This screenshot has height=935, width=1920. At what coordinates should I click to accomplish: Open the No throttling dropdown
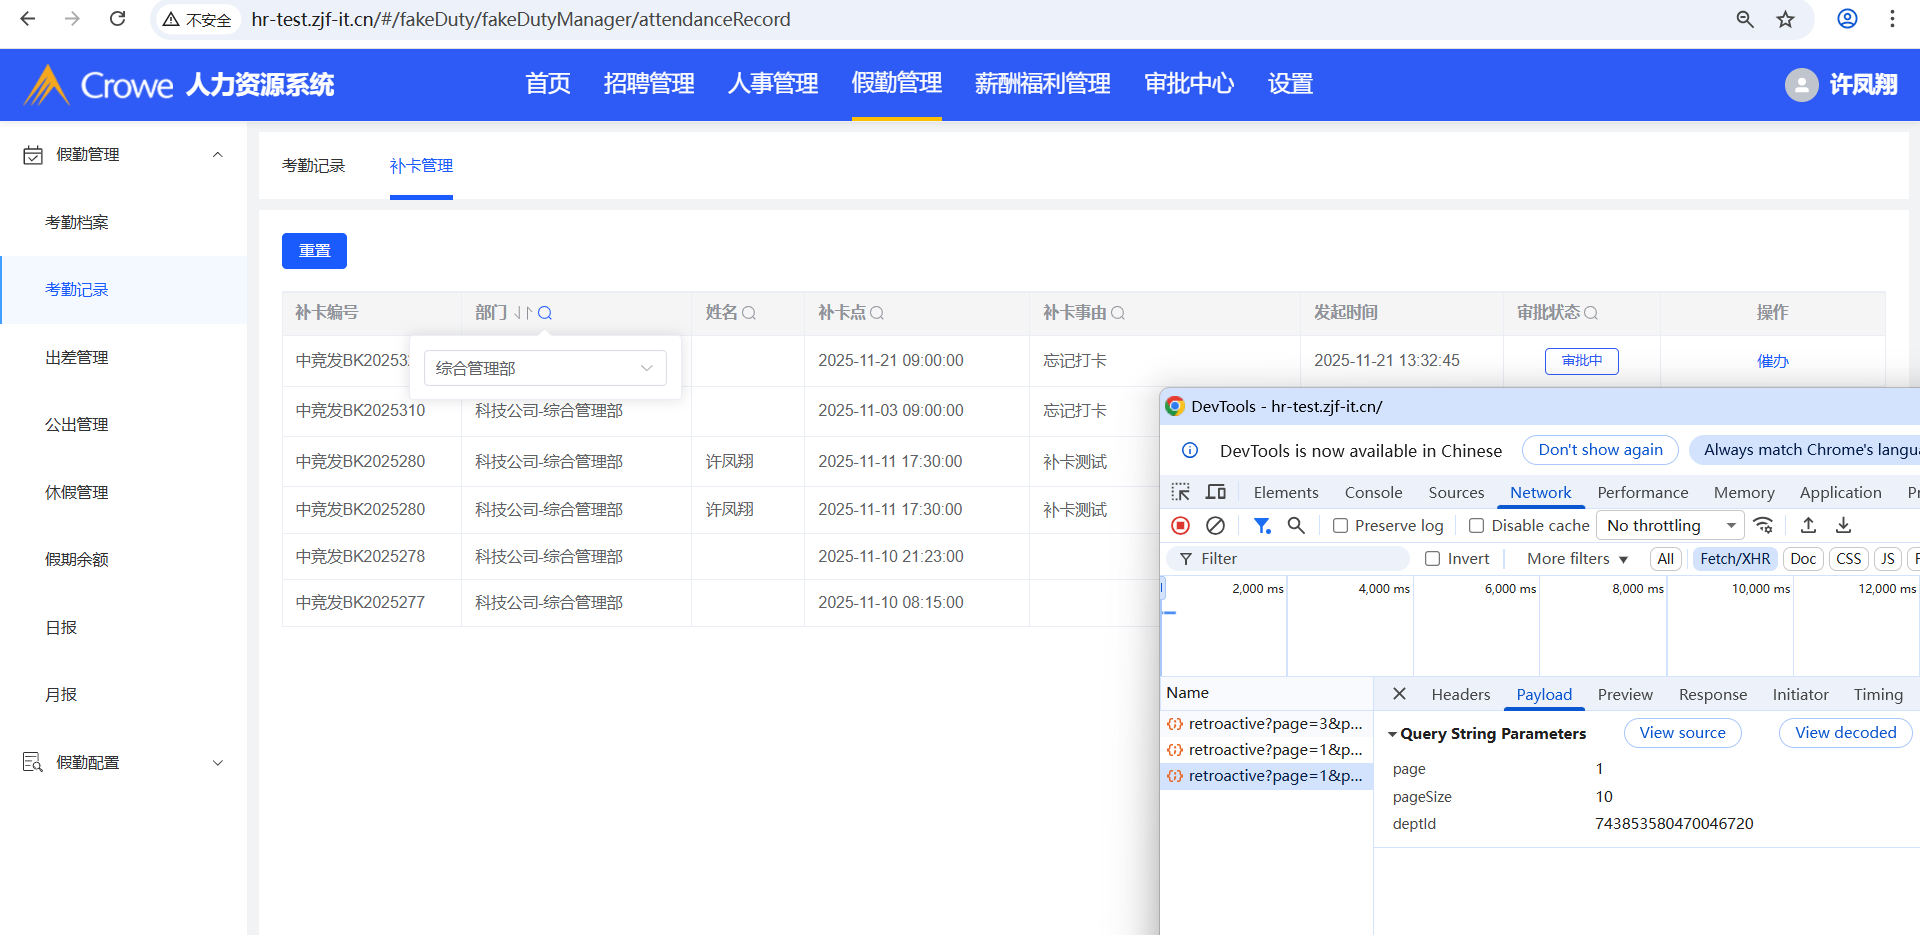click(x=1670, y=526)
